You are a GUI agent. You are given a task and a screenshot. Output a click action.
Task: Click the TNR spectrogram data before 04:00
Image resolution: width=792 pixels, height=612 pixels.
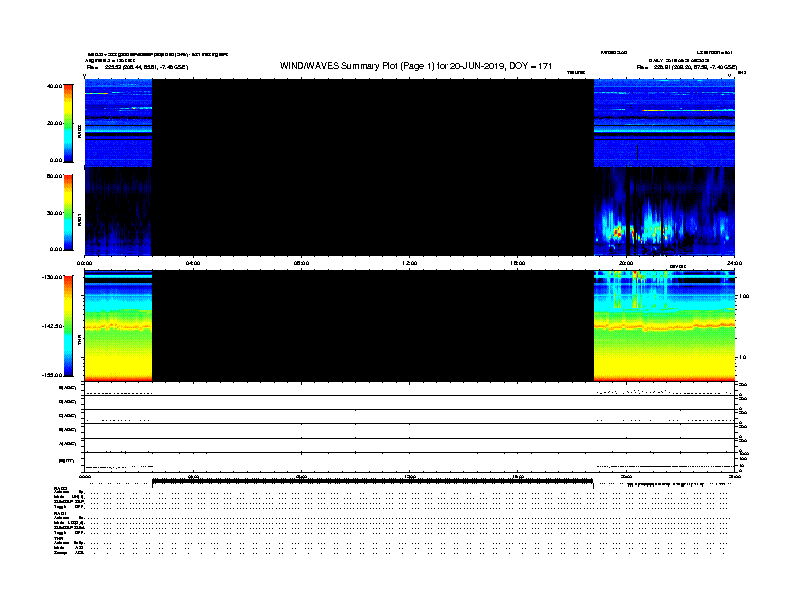point(118,326)
